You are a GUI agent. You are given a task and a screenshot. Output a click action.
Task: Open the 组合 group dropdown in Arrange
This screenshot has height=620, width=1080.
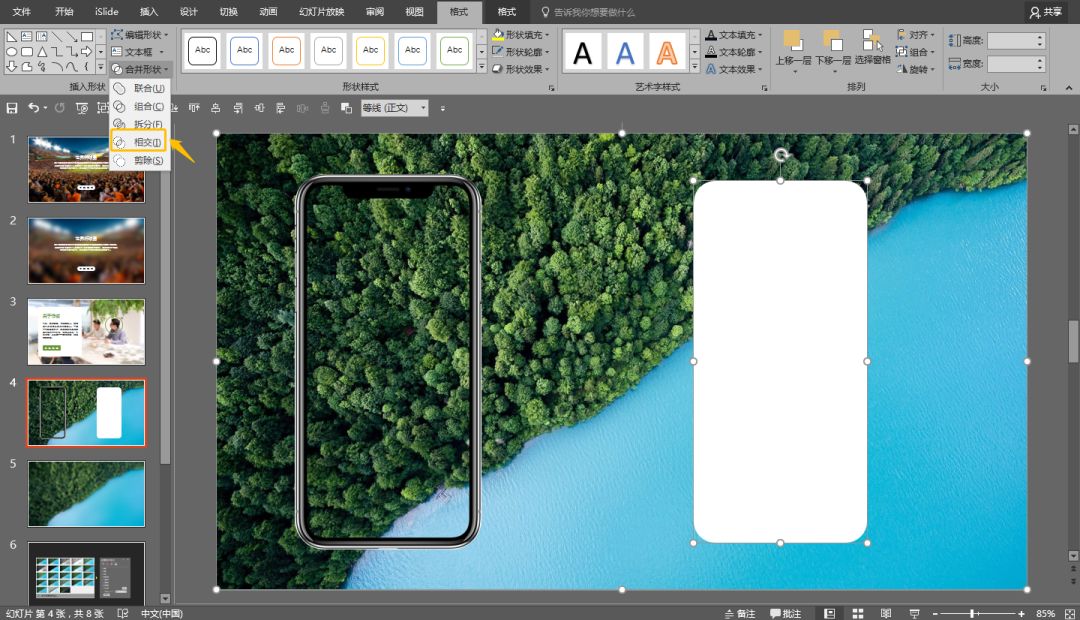[x=916, y=52]
